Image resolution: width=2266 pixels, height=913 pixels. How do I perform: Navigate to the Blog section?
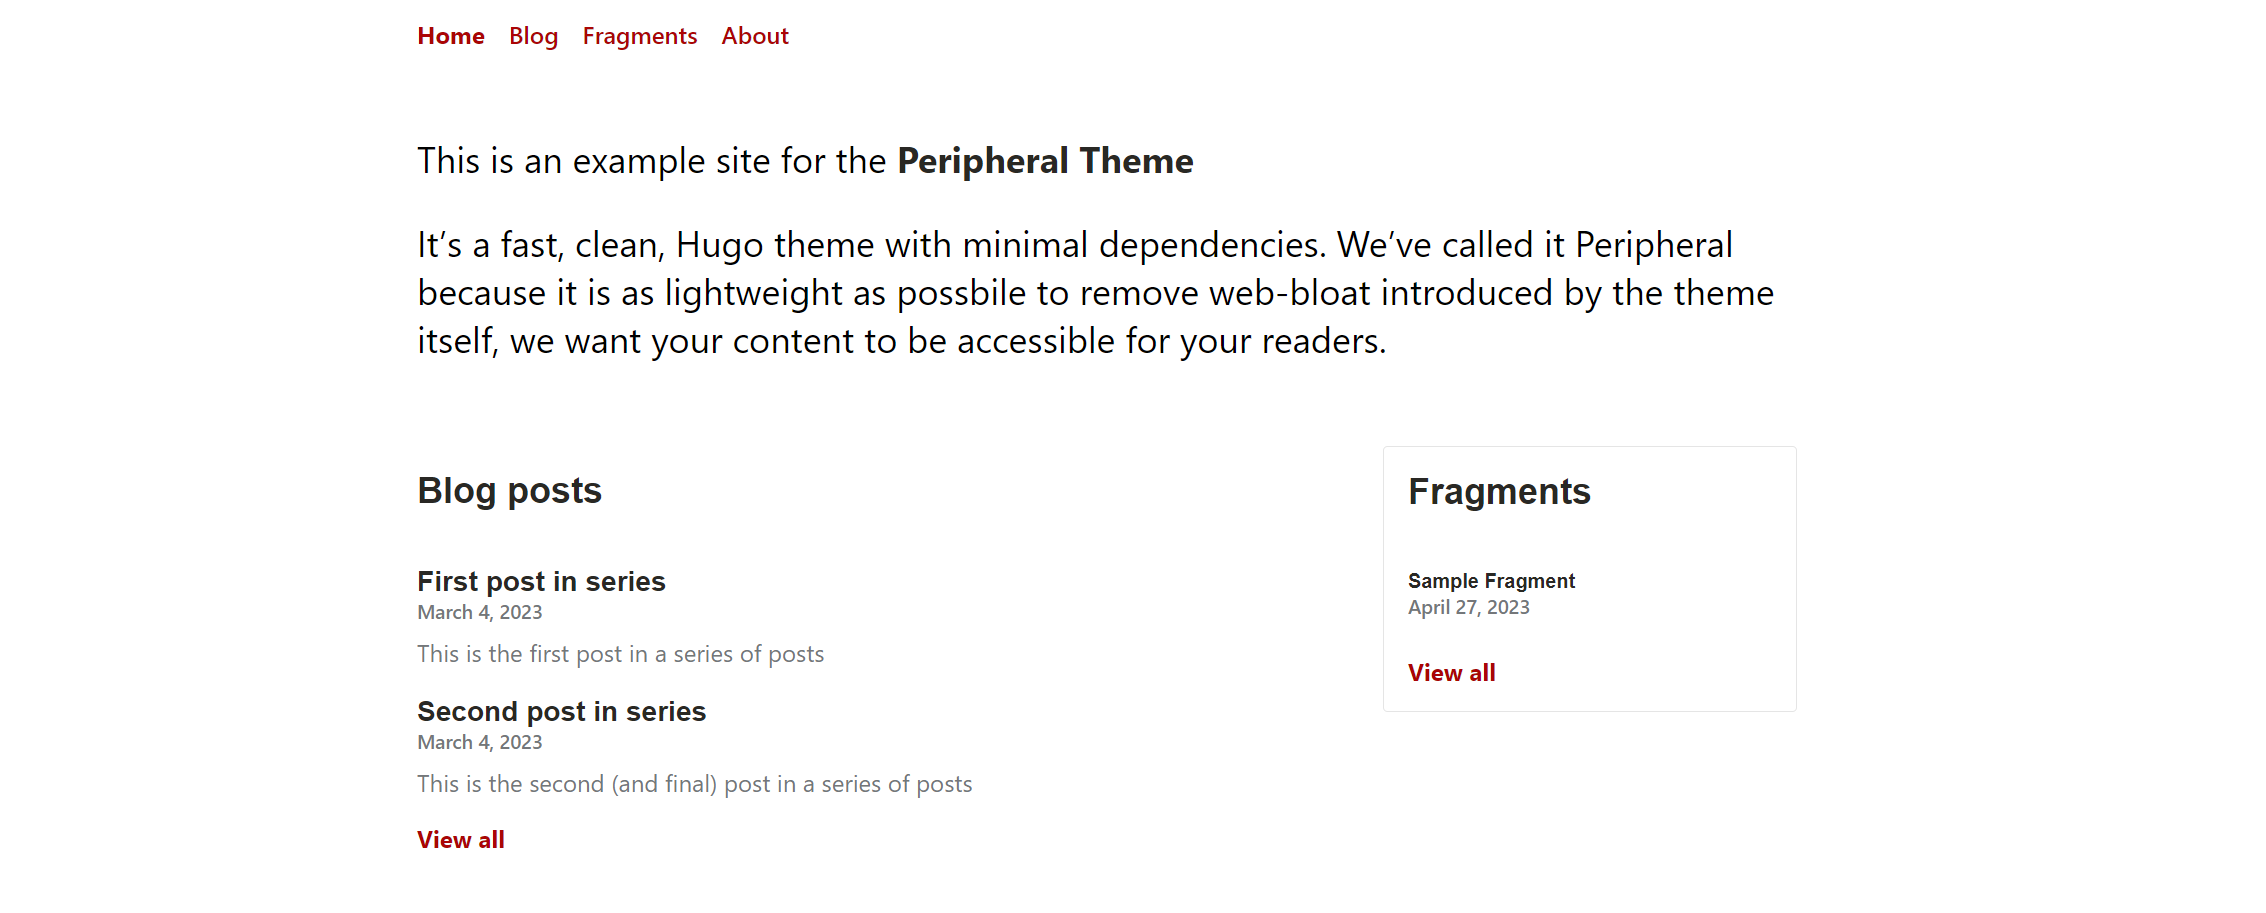click(x=533, y=36)
